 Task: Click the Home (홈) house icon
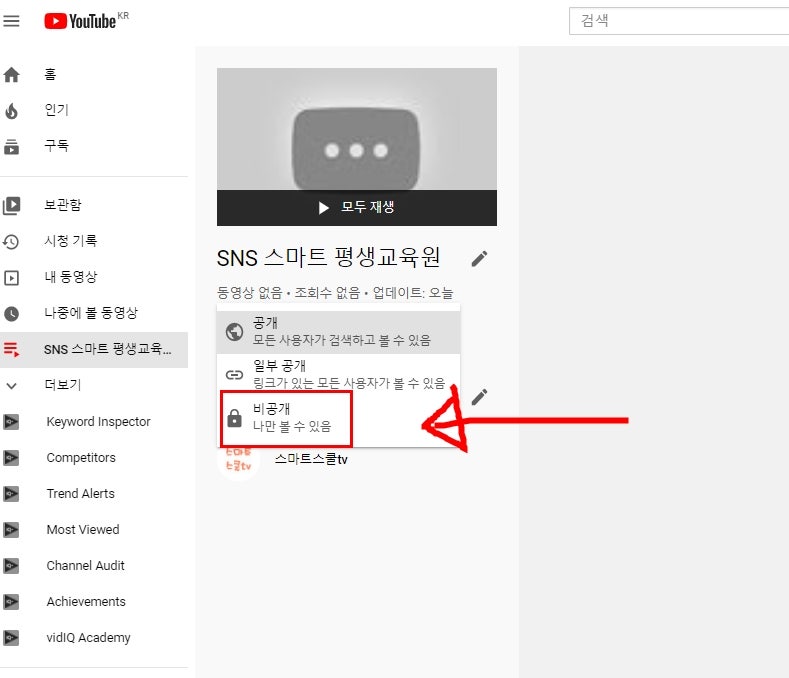pyautogui.click(x=11, y=75)
